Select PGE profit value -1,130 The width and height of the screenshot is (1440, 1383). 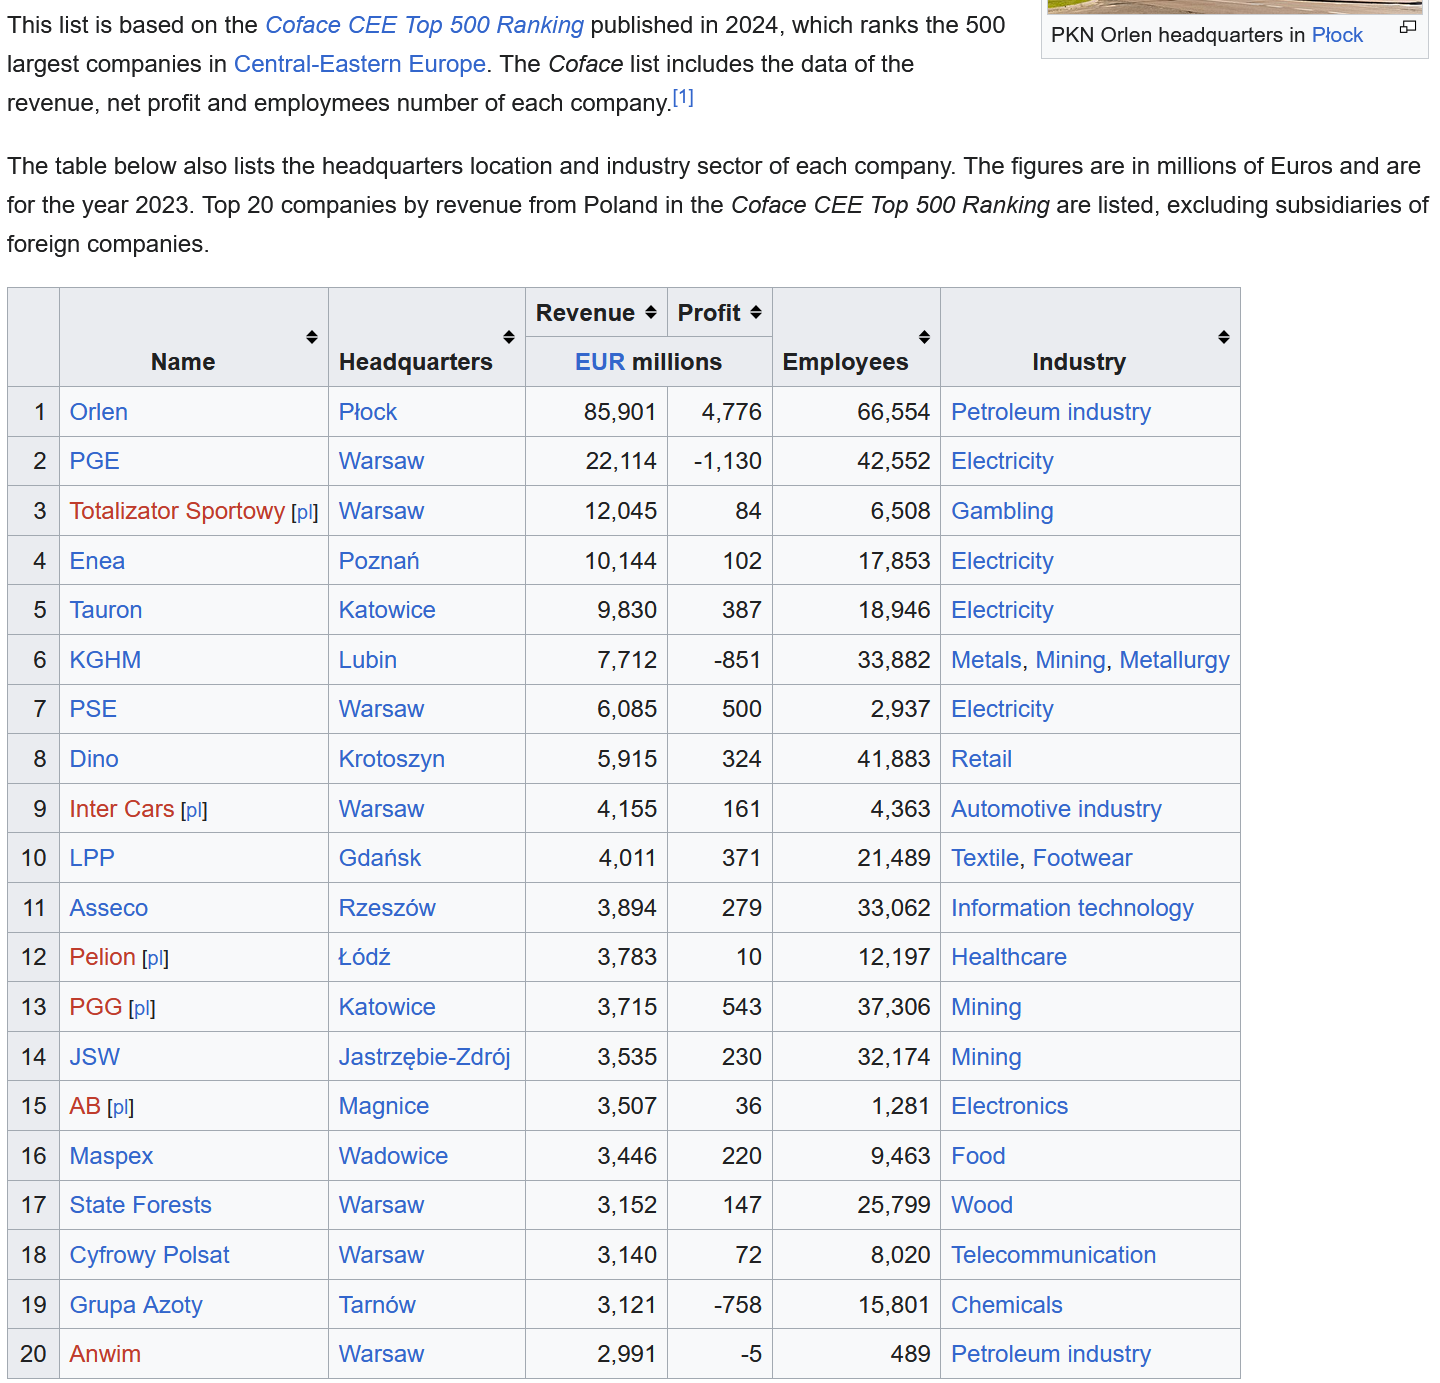(727, 461)
